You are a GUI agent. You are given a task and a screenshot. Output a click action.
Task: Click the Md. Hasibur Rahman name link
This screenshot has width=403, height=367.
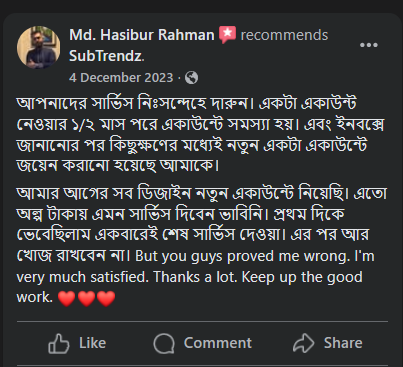[142, 35]
